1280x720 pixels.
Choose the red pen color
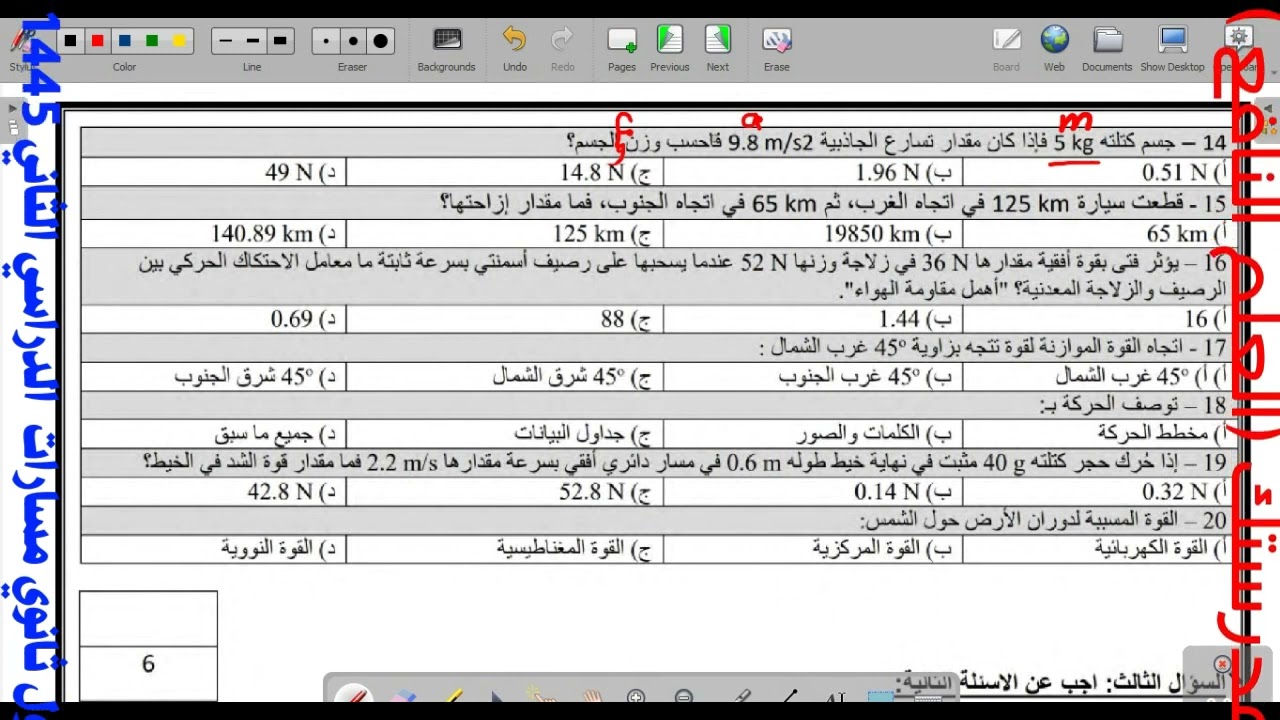(97, 41)
